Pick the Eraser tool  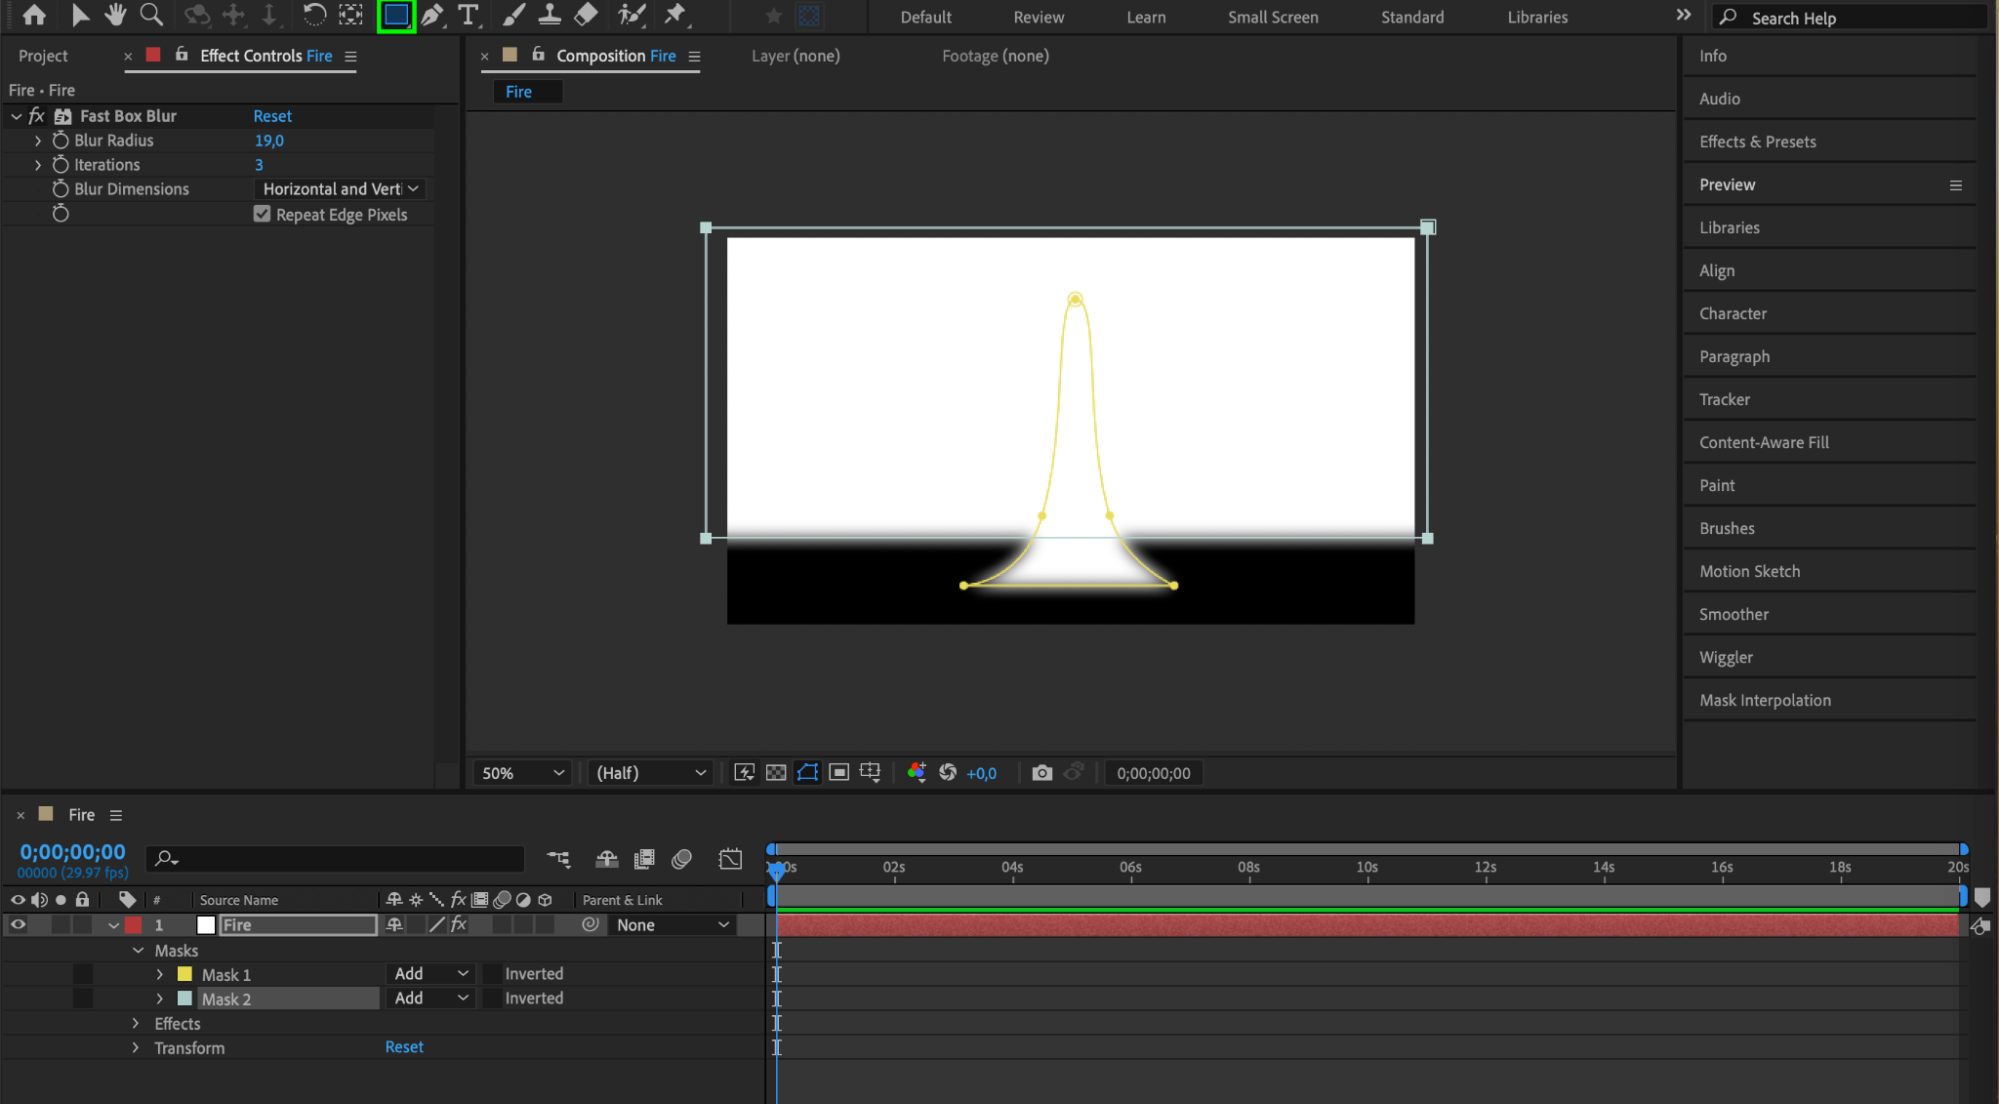[586, 15]
